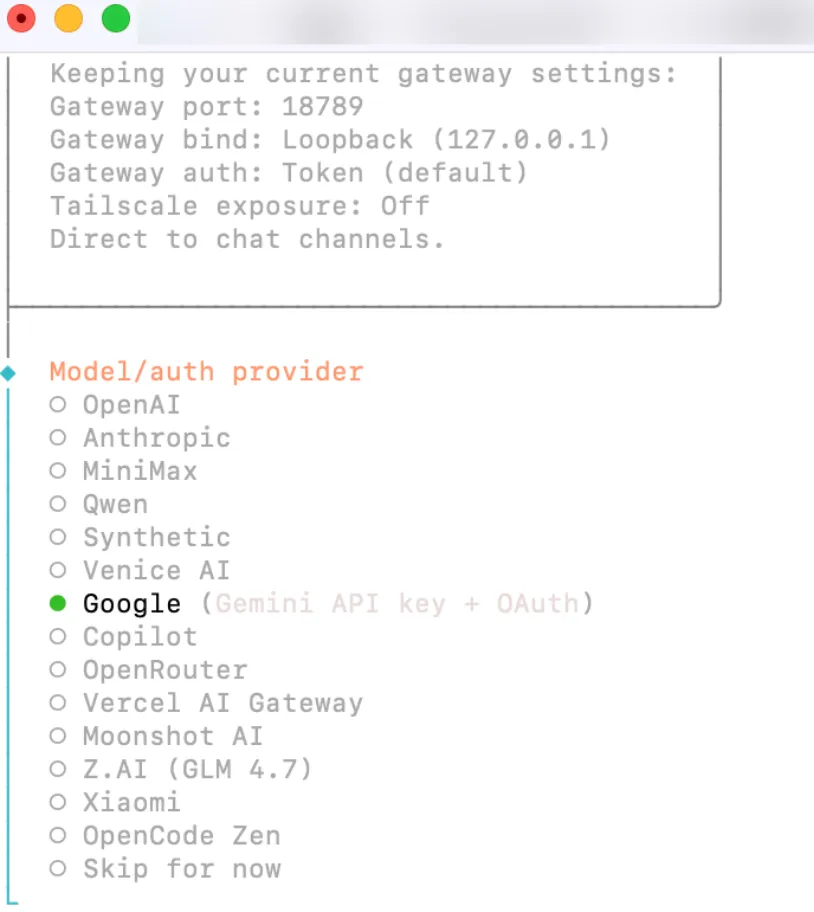The width and height of the screenshot is (814, 912).
Task: Click the Model/auth provider heading
Action: coord(206,372)
